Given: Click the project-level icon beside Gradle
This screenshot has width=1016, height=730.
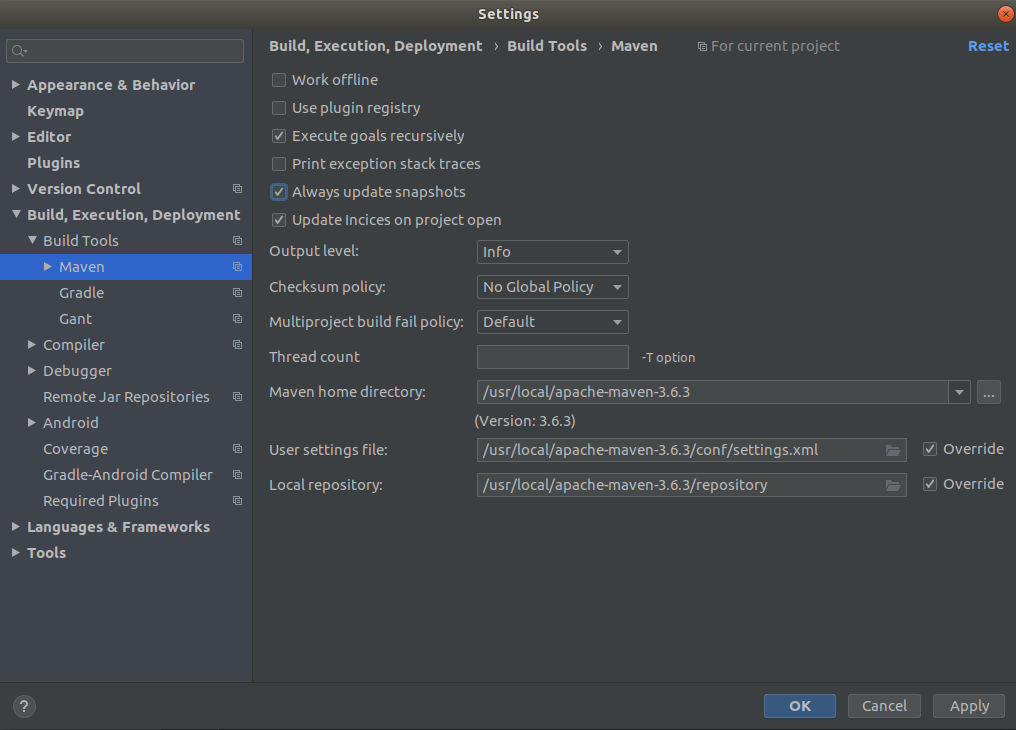Looking at the screenshot, I should coord(237,293).
